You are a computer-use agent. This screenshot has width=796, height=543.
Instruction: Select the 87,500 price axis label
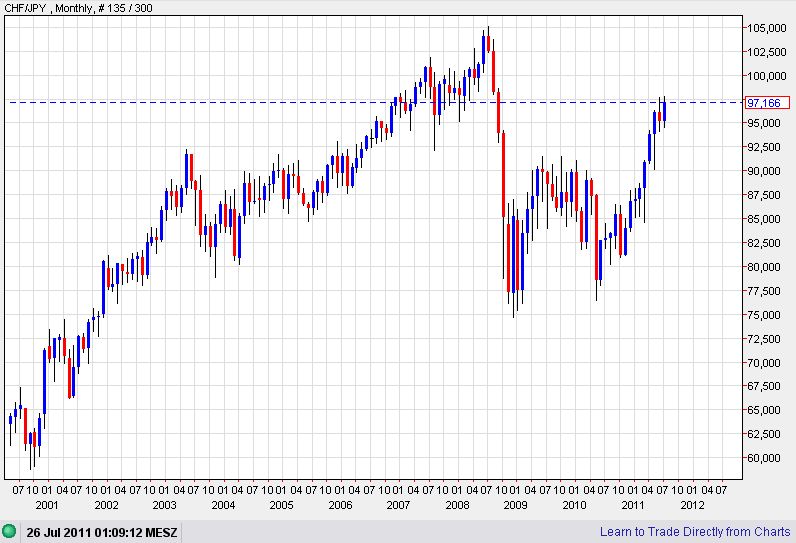(x=764, y=195)
